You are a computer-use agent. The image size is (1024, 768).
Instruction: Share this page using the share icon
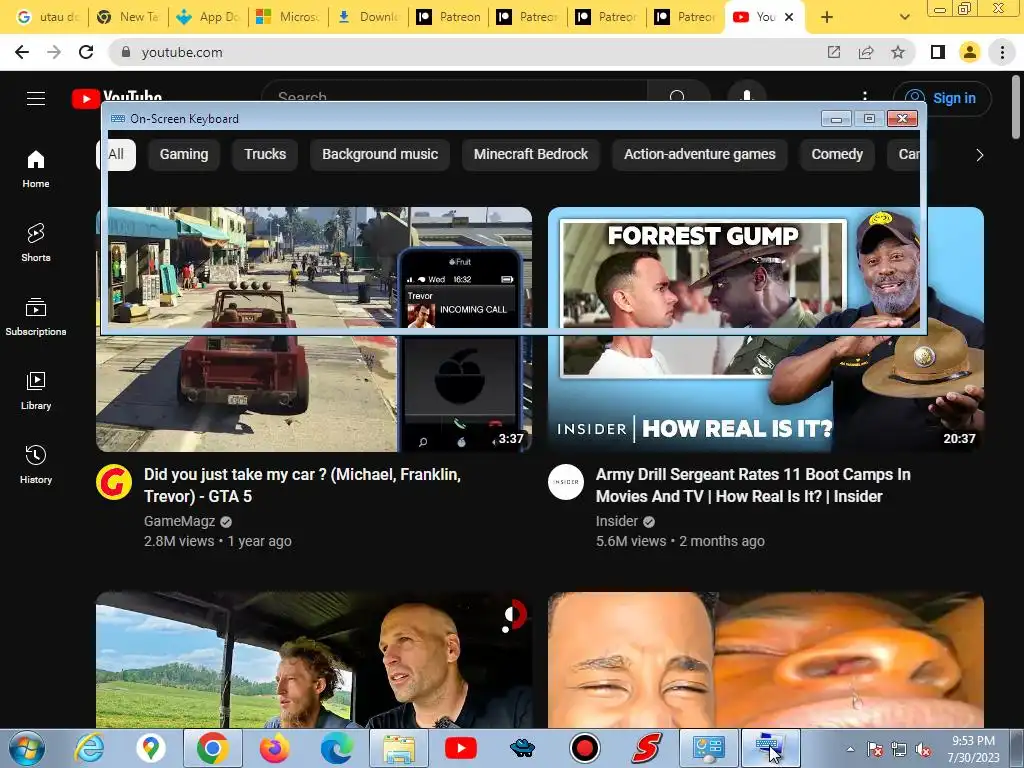[866, 52]
